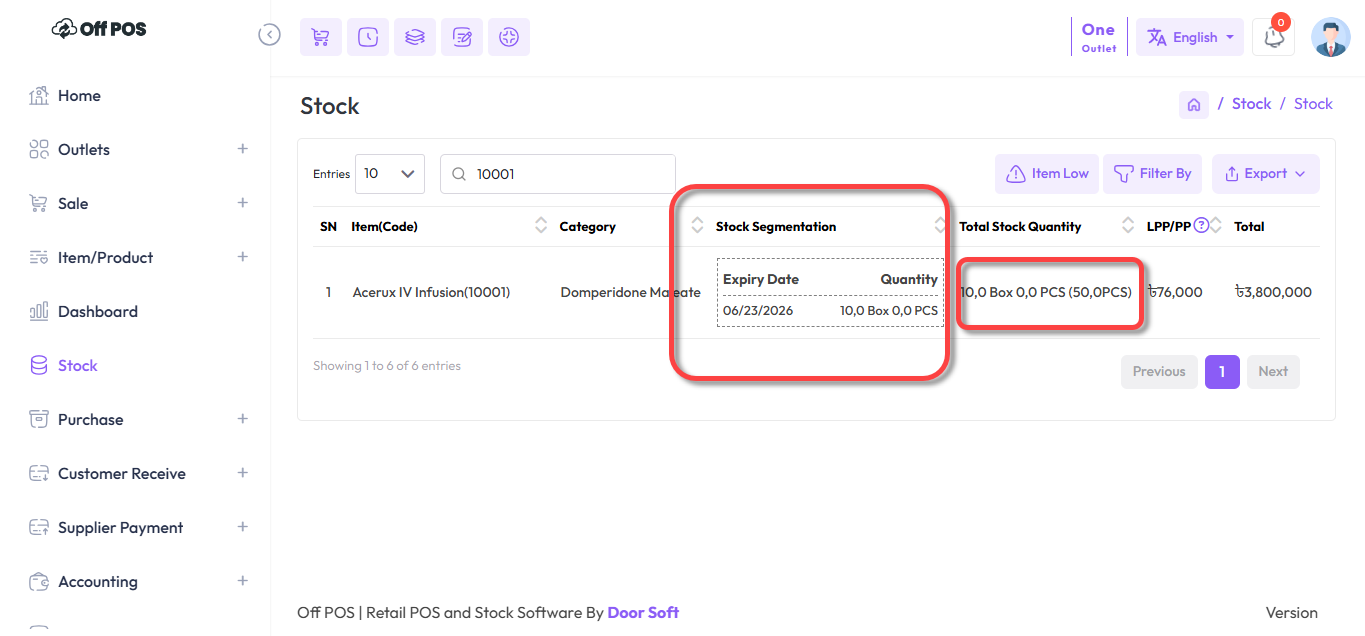Click the shopping cart icon in top toolbar
The image size is (1365, 636).
point(321,37)
